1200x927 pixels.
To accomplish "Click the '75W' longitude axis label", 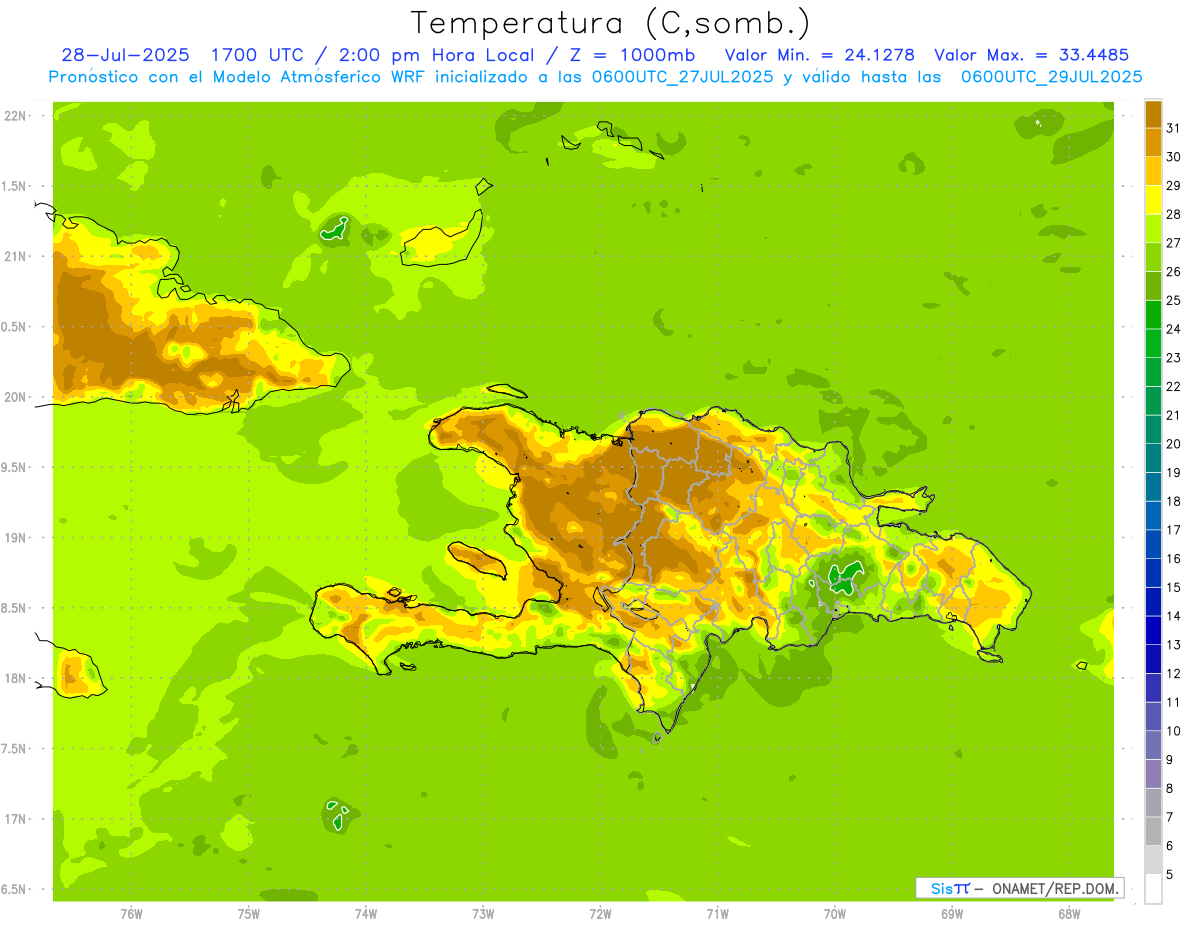I will click(x=249, y=914).
